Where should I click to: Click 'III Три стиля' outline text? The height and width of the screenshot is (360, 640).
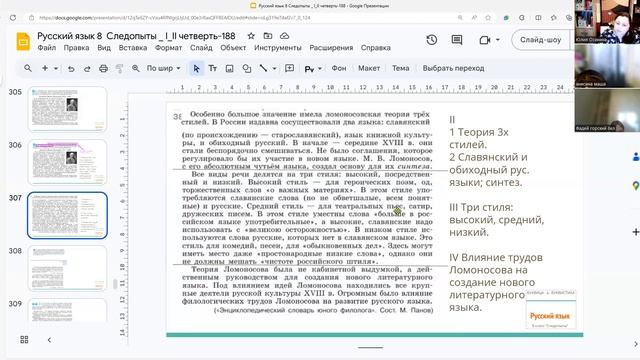click(481, 207)
